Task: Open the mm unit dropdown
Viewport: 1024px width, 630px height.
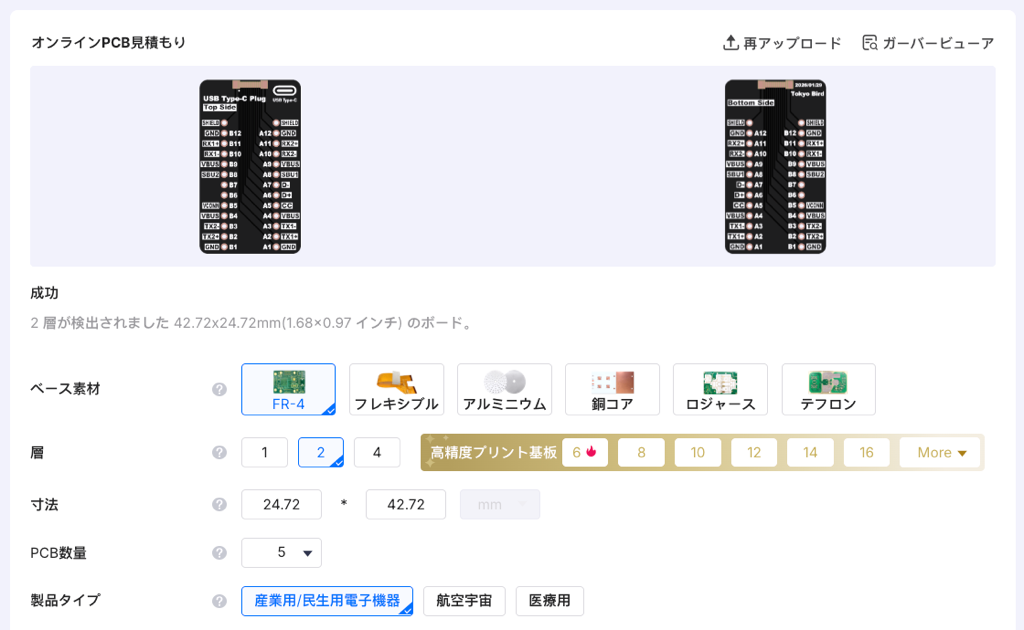Action: [499, 504]
